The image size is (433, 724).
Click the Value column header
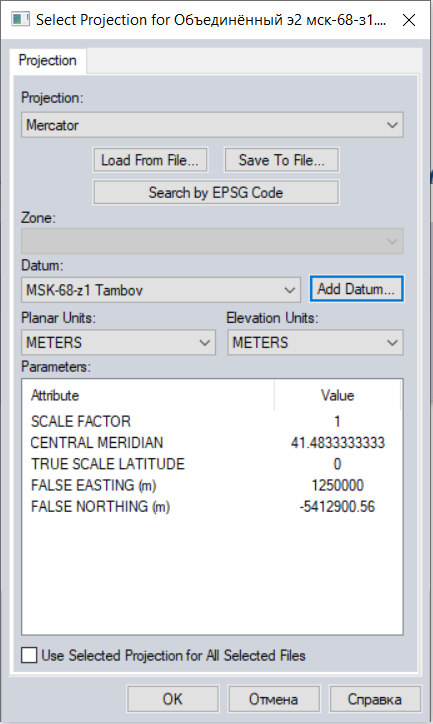click(x=337, y=395)
